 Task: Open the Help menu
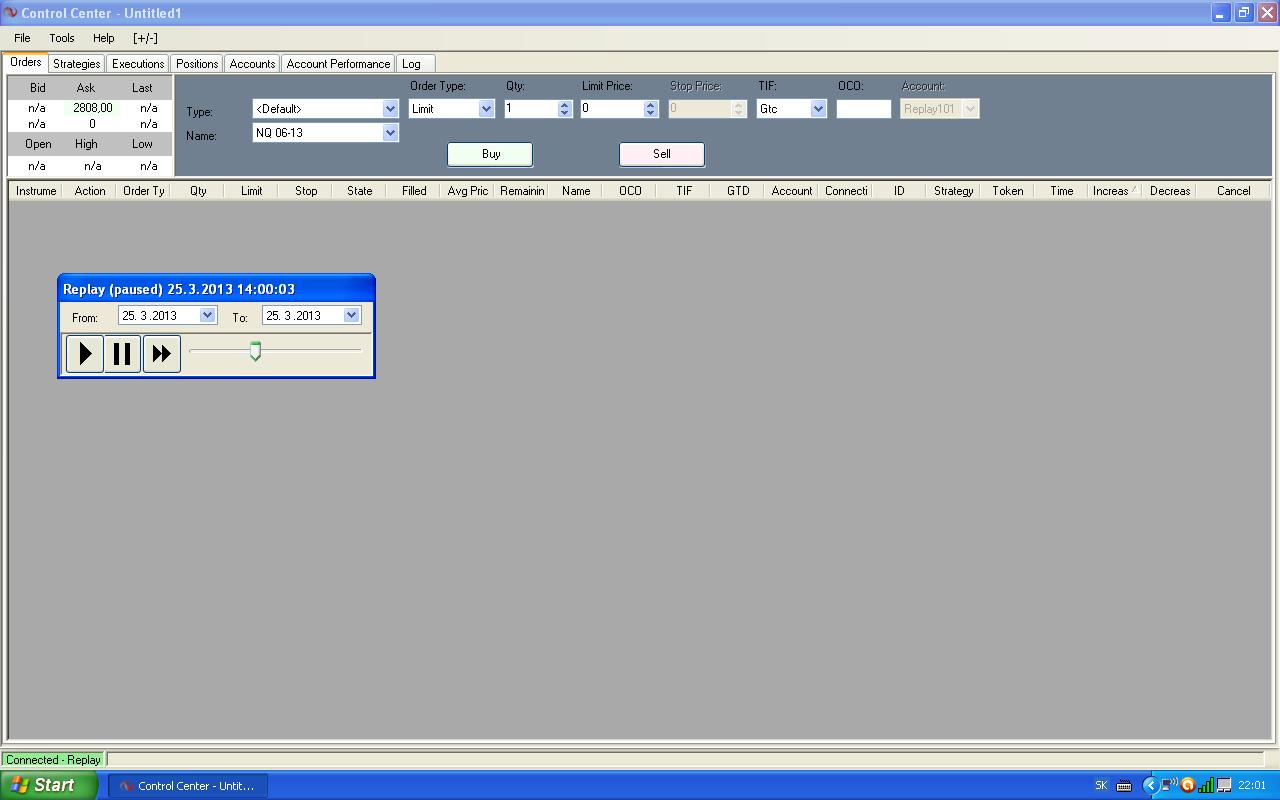tap(103, 38)
